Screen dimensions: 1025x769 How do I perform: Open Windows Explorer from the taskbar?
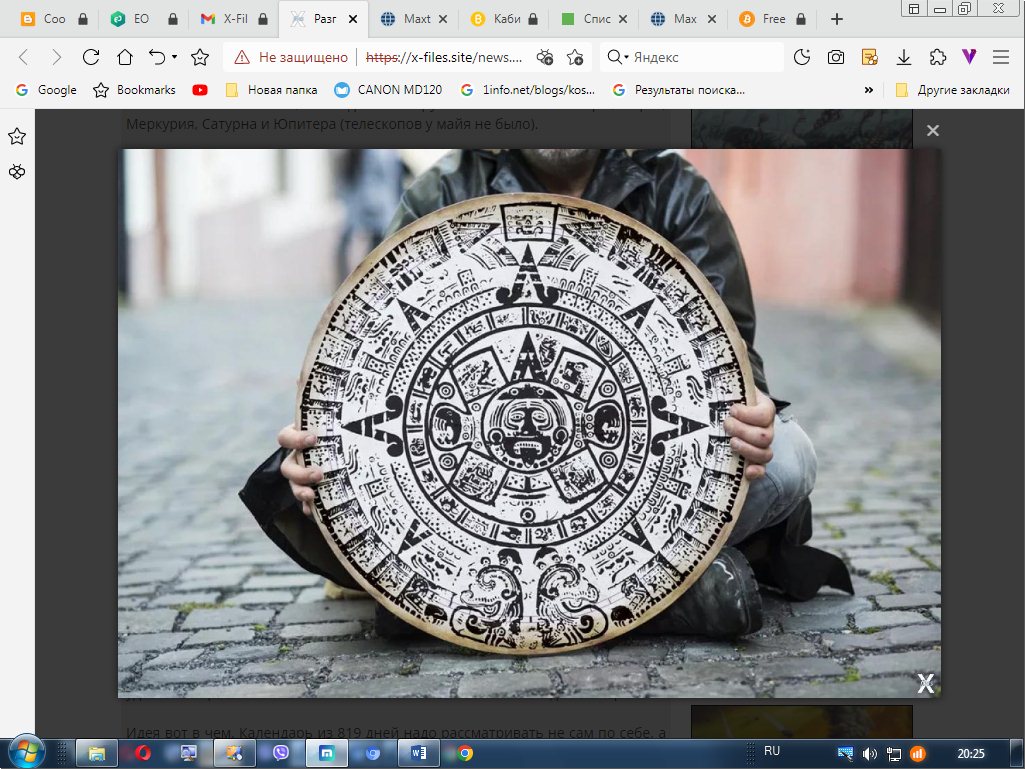pos(97,753)
